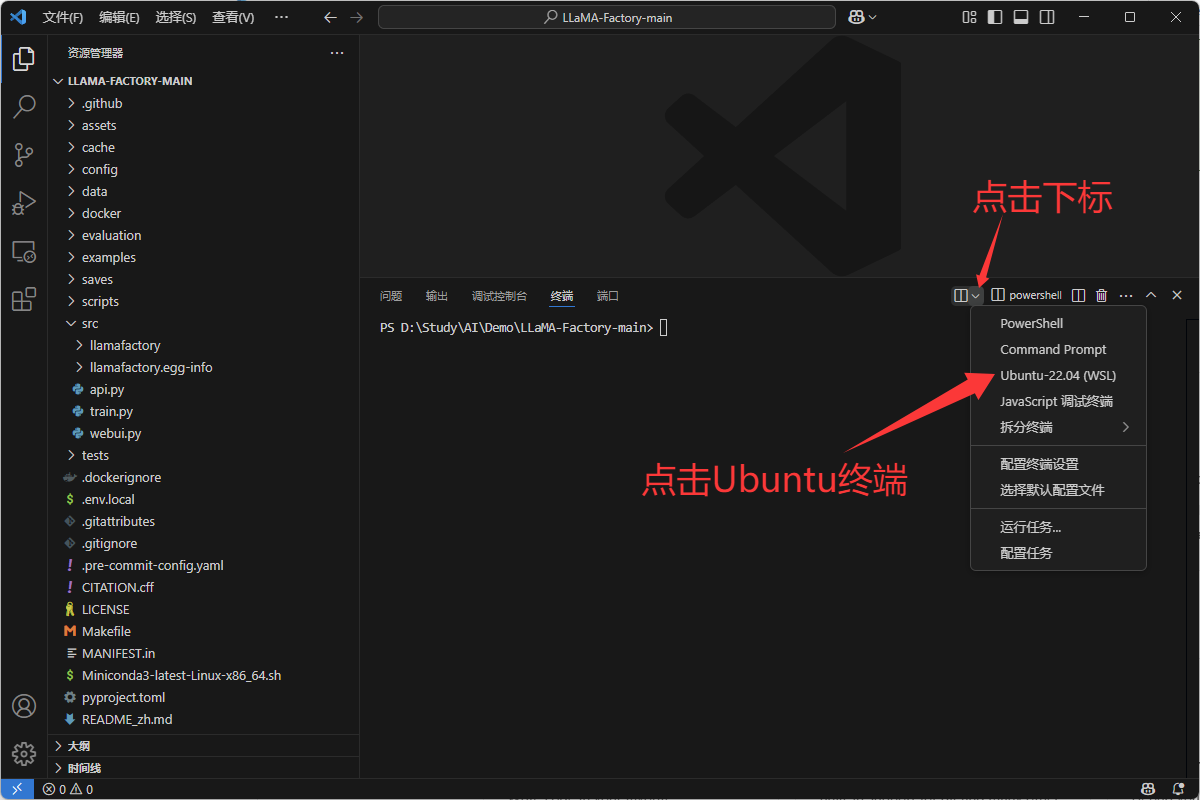The height and width of the screenshot is (800, 1200).
Task: Click 配置终端设置 in the menu
Action: [1058, 465]
